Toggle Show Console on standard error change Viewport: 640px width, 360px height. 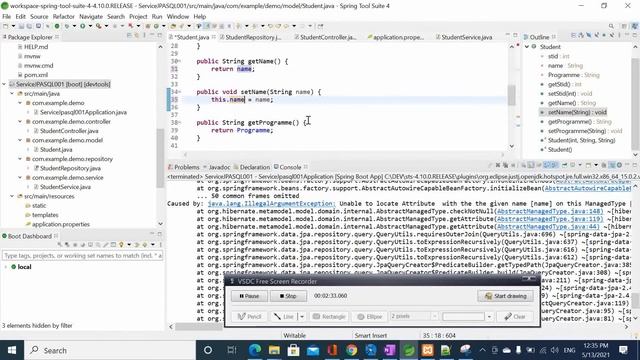pyautogui.click(x=555, y=165)
